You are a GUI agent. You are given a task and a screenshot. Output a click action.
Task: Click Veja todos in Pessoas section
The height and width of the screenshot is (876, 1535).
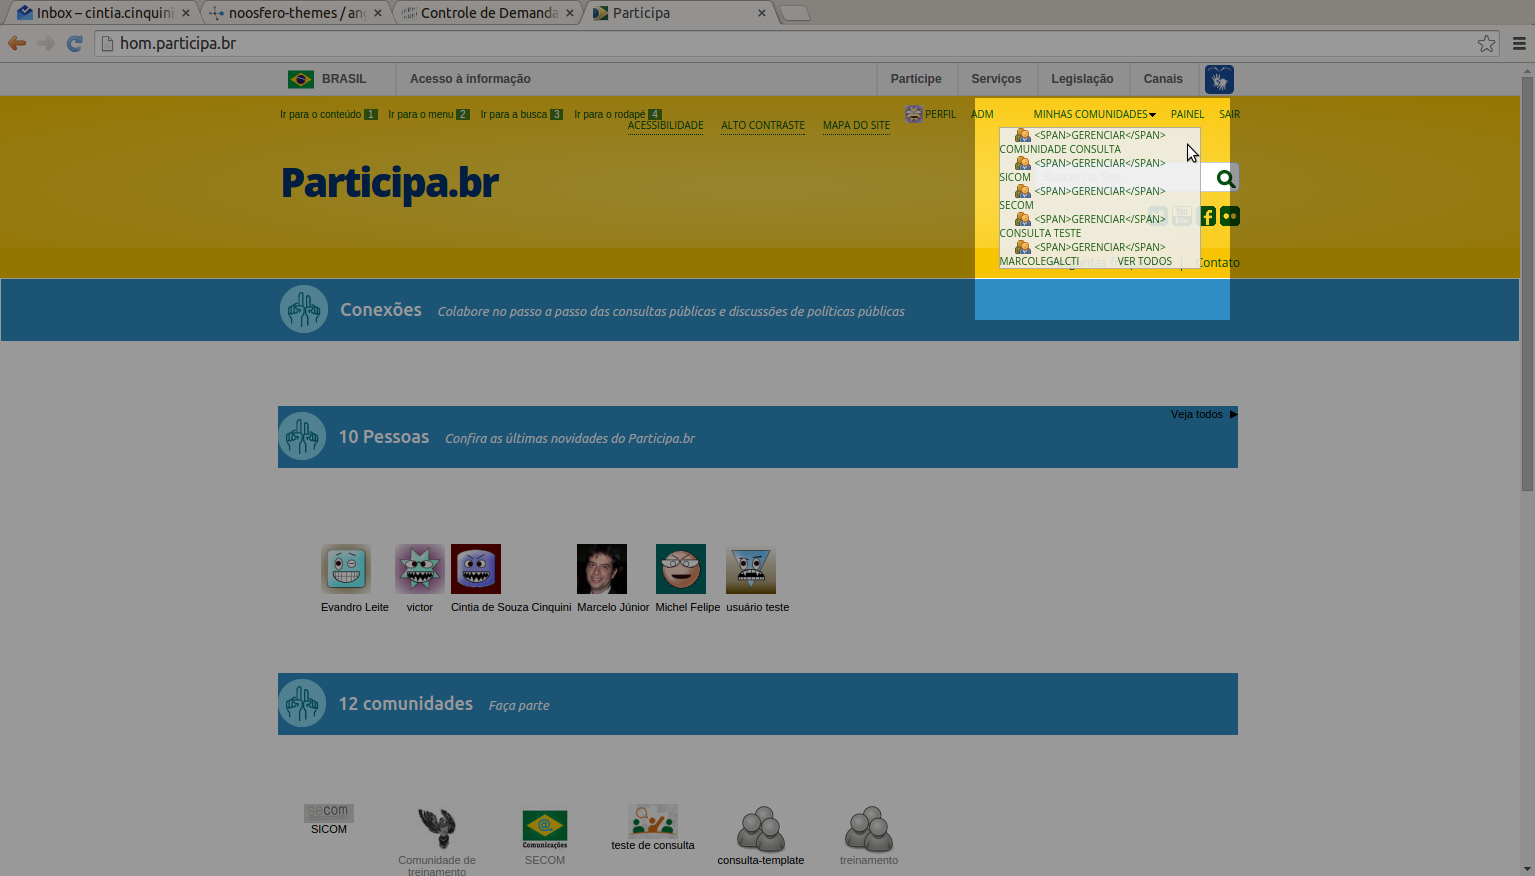1204,414
